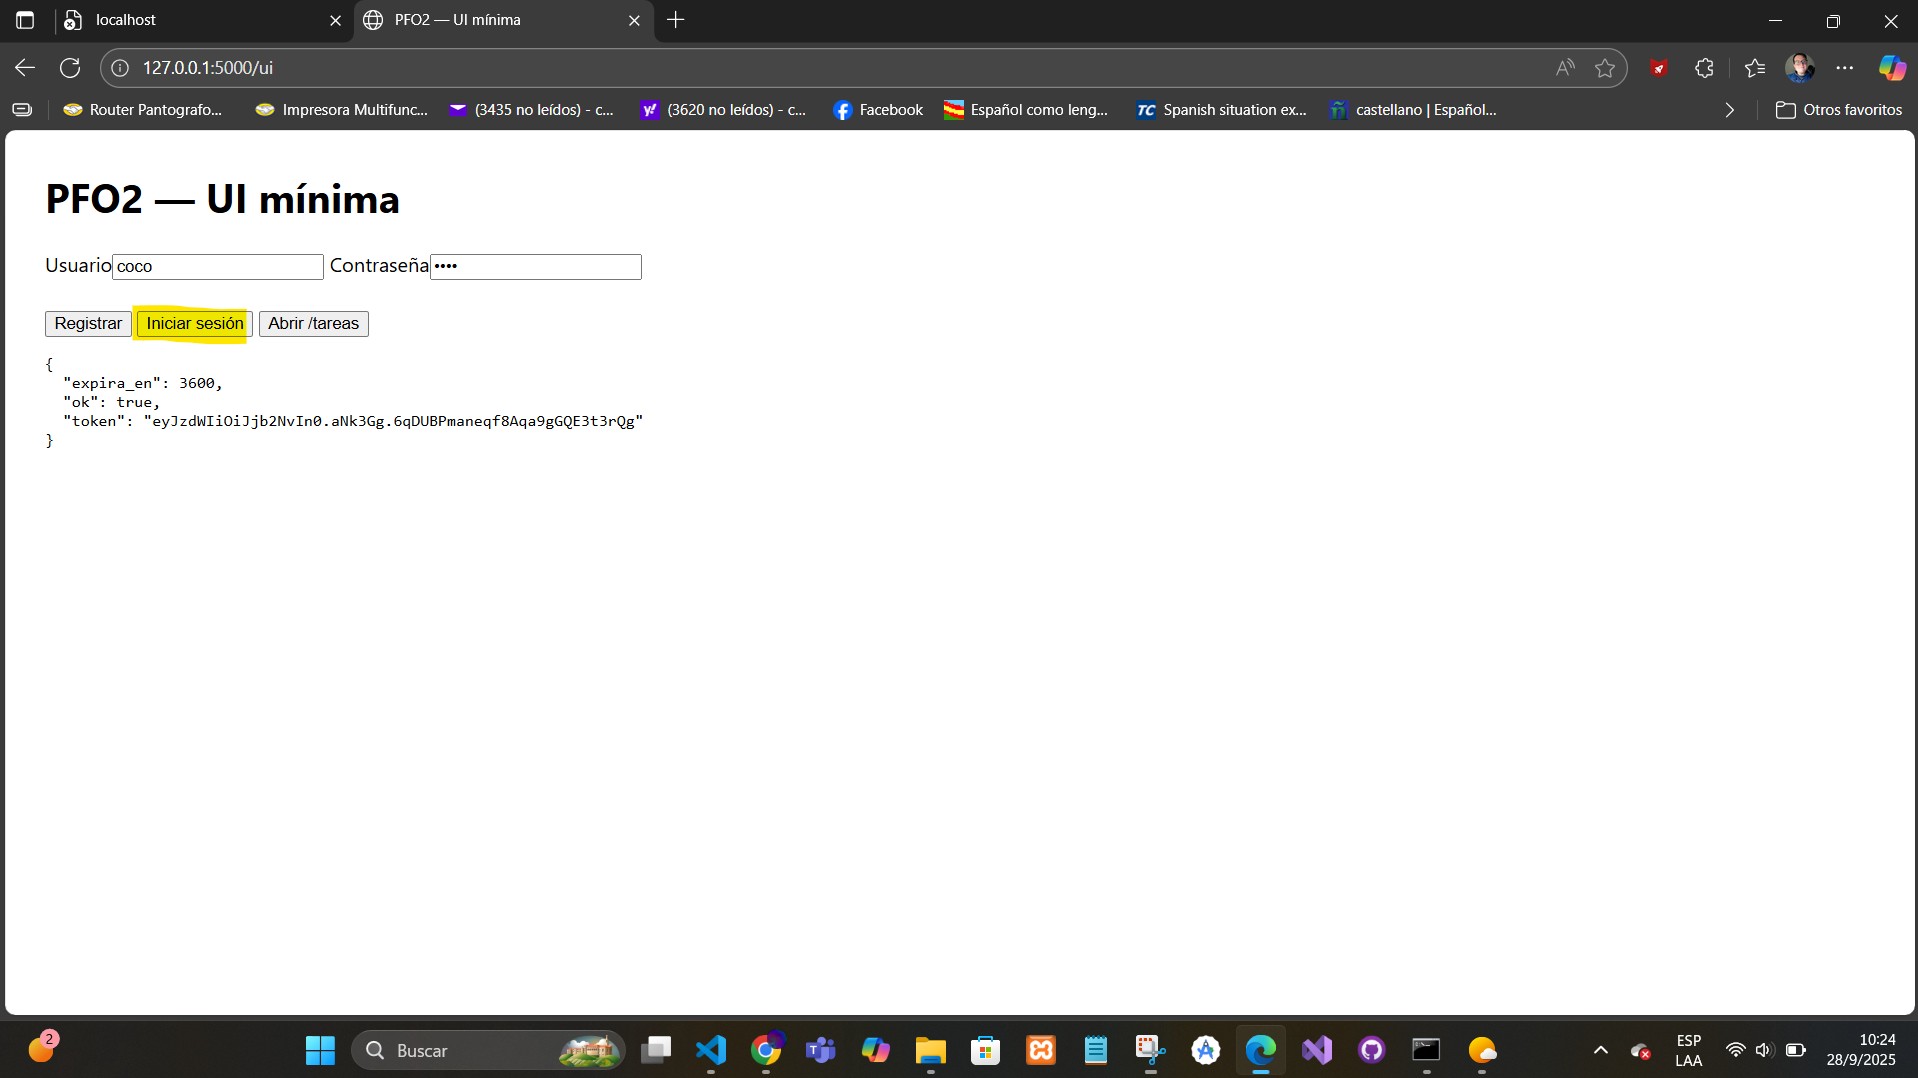Open Settings and more ellipsis menu
This screenshot has width=1918, height=1078.
[x=1845, y=68]
